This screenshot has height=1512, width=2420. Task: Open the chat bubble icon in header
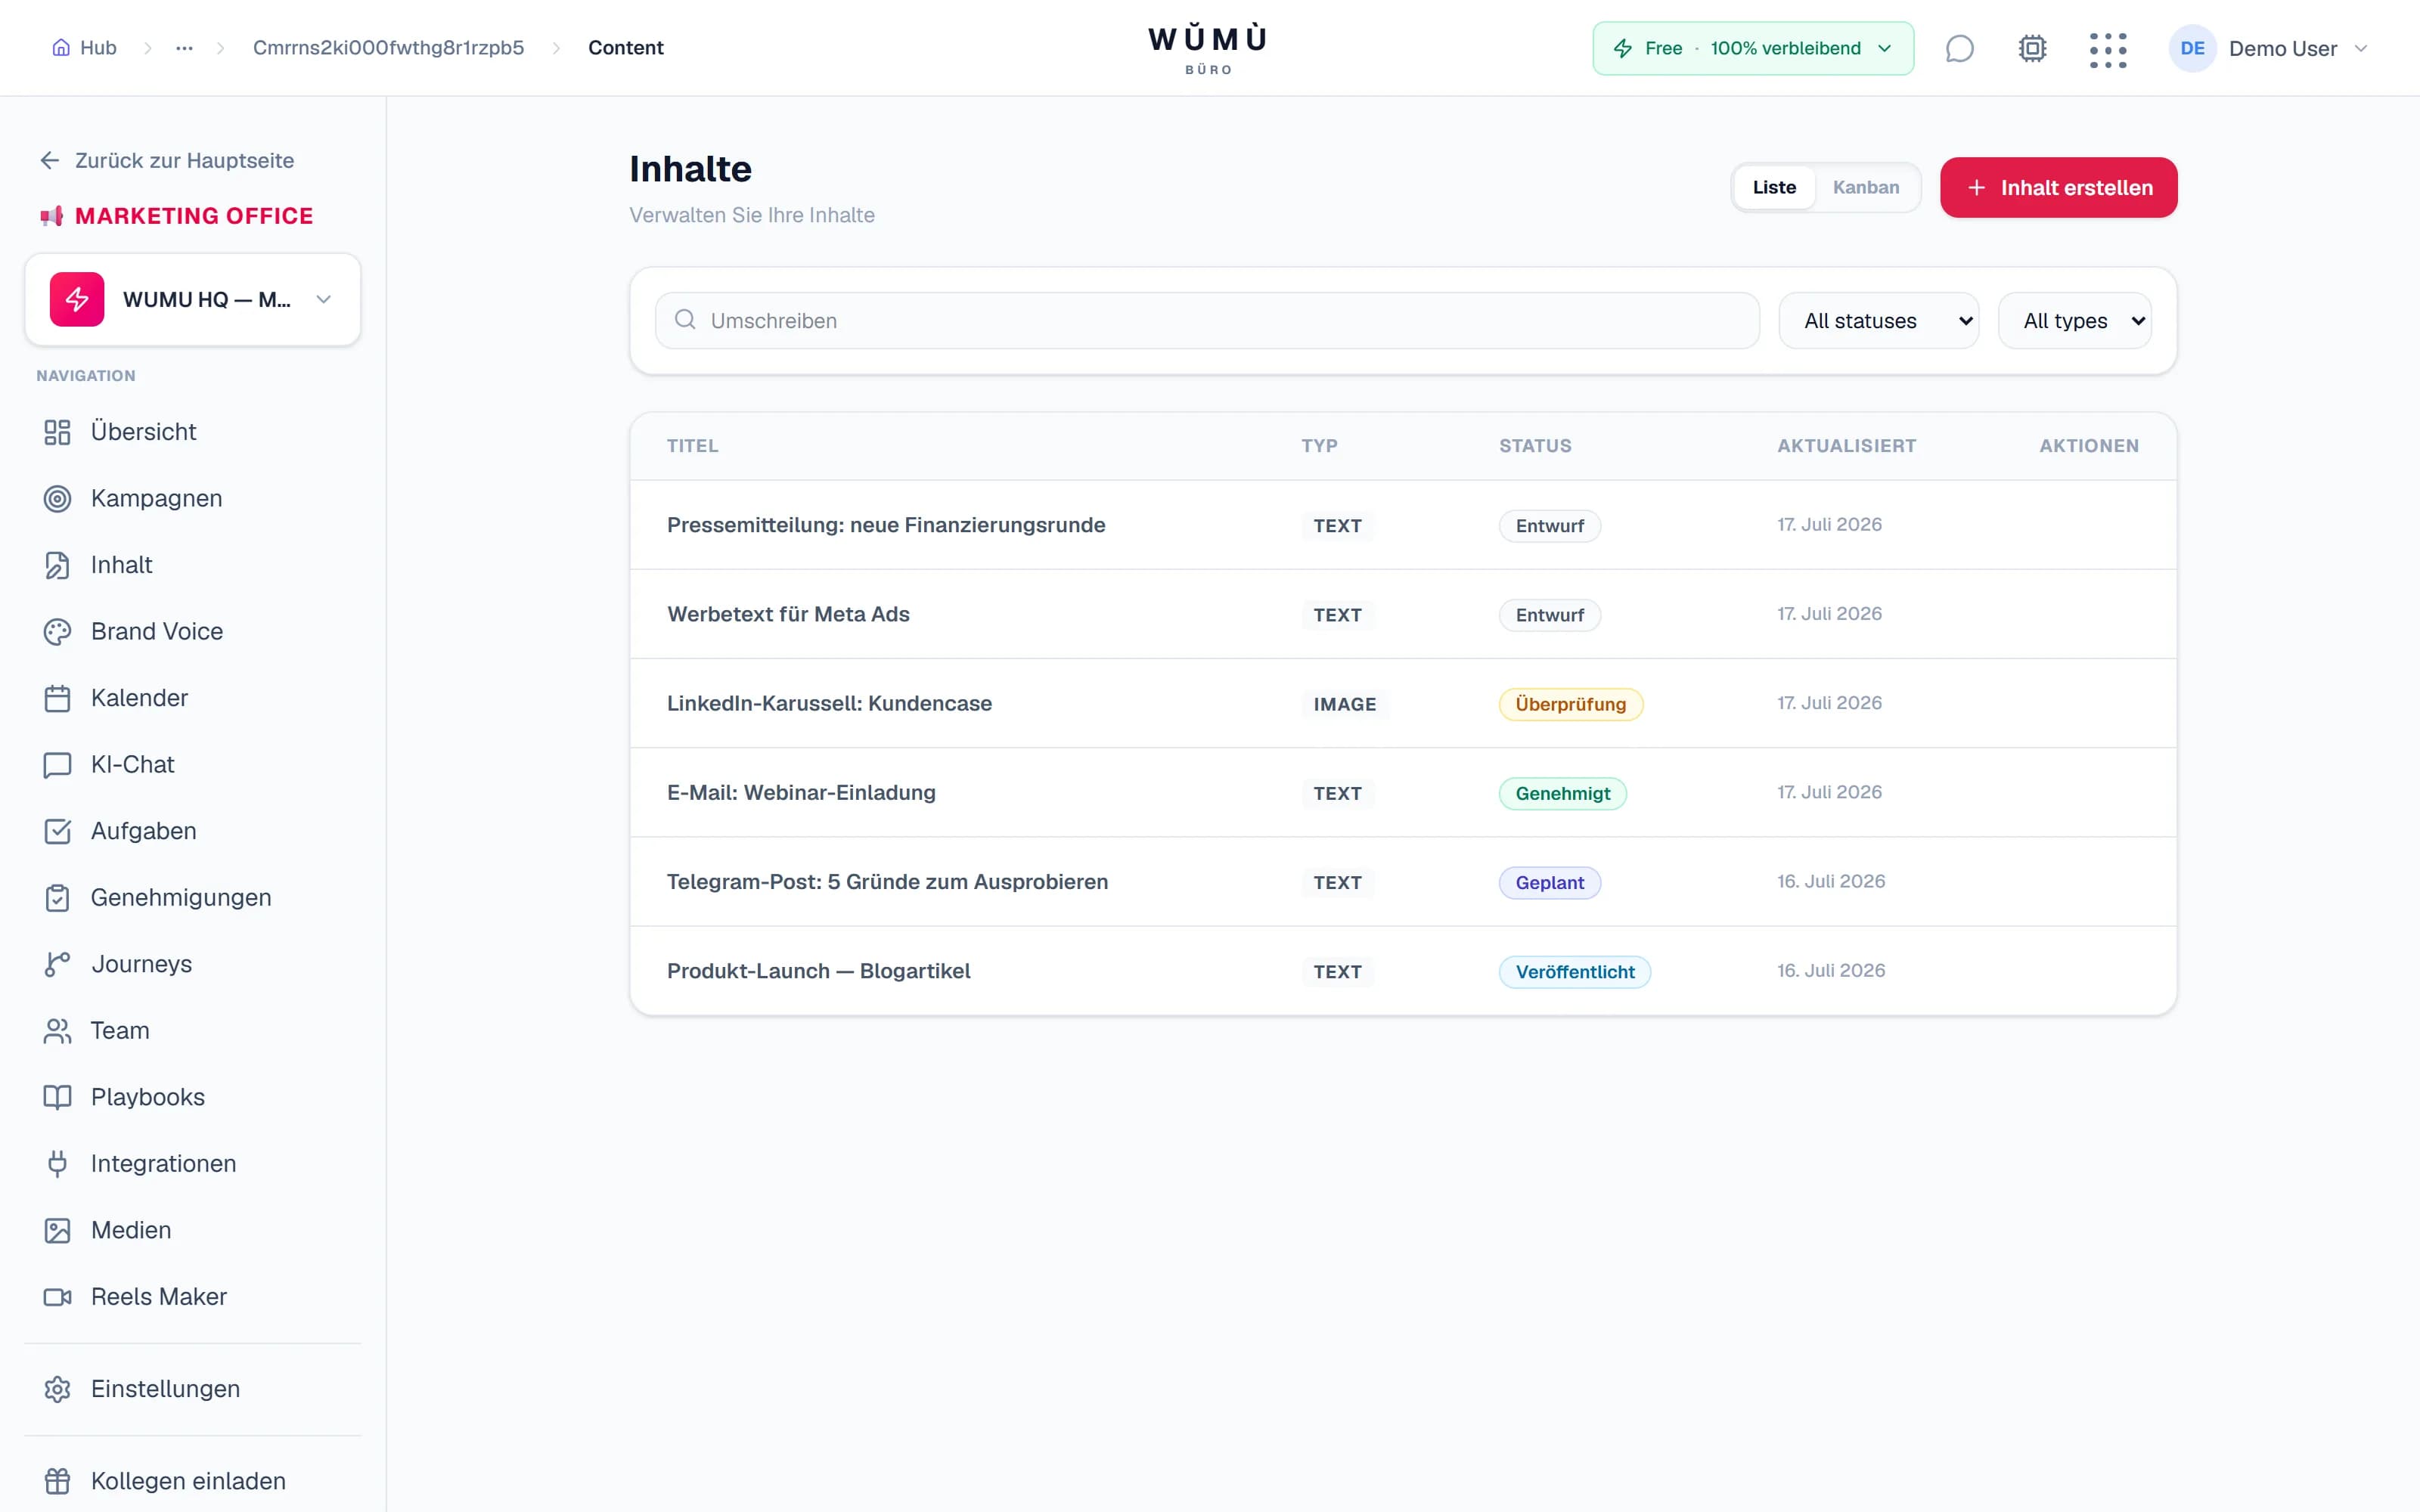tap(1959, 48)
